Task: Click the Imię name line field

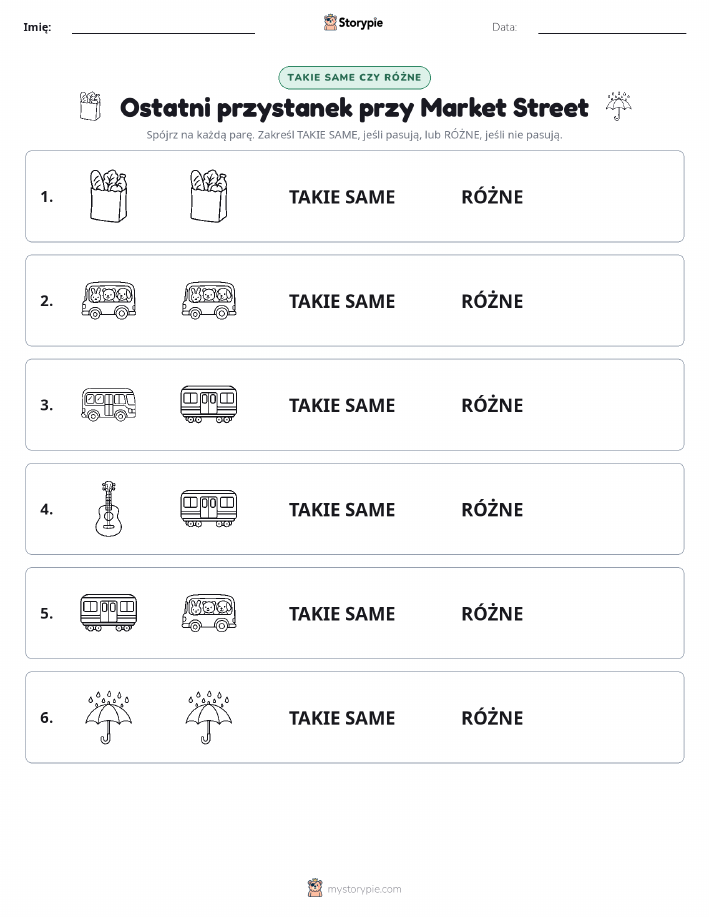Action: (163, 27)
